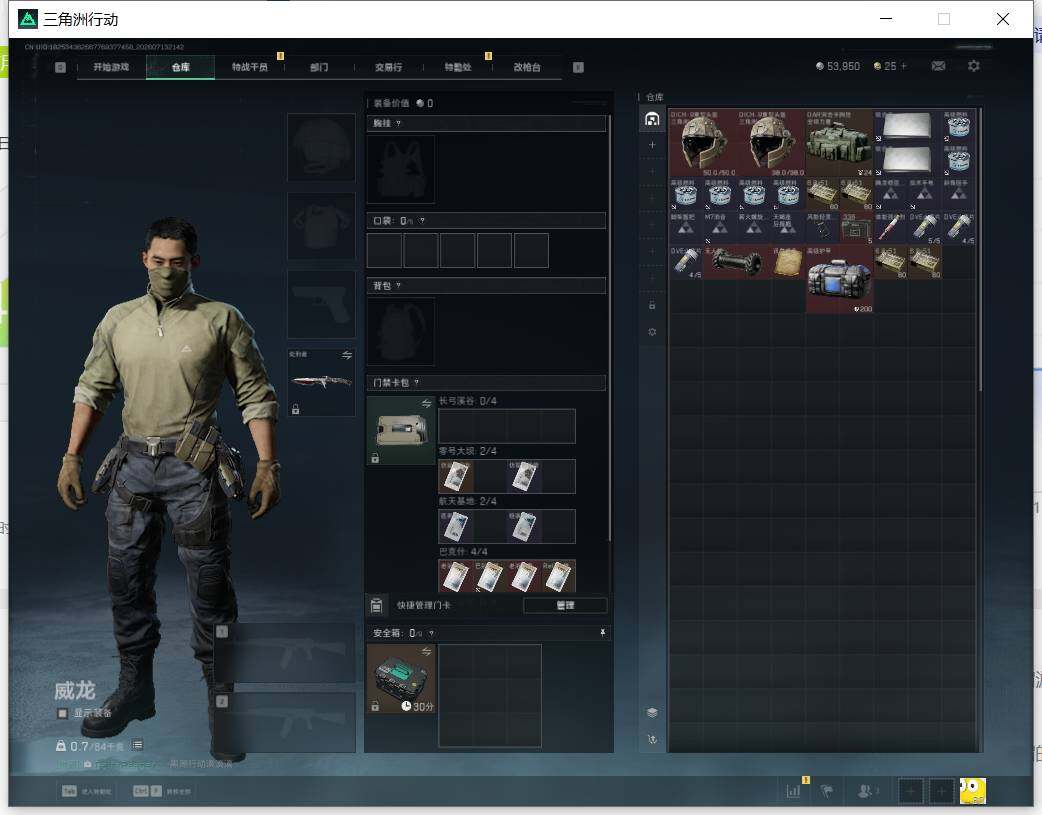This screenshot has height=815, width=1042.
Task: Switch to the 特战干员 tab
Action: 249,67
